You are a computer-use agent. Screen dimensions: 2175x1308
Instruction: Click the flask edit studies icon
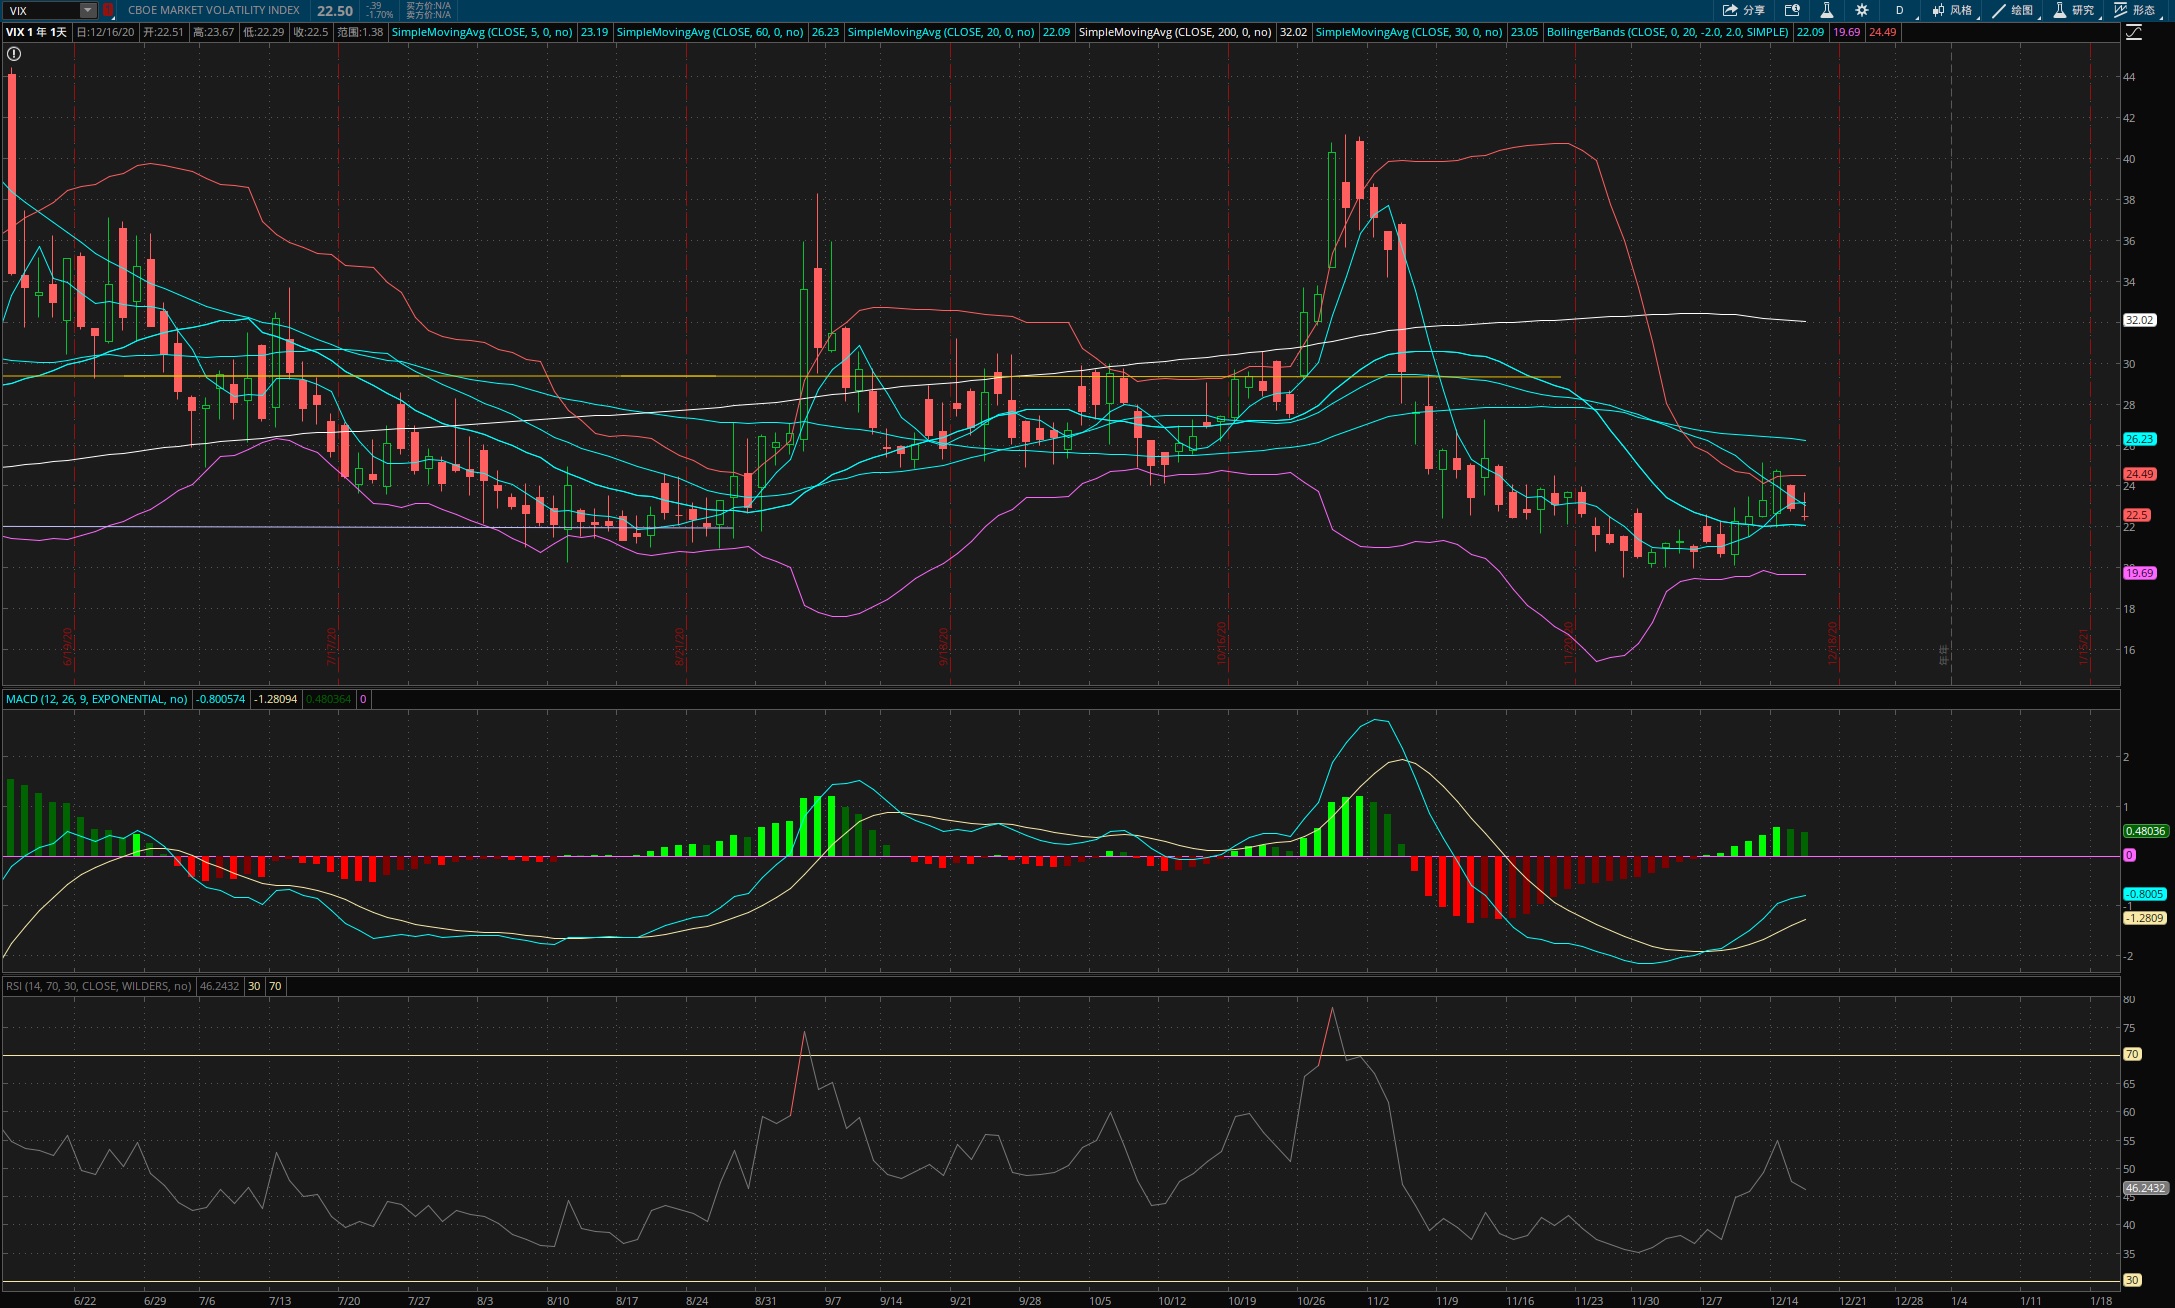pos(1826,10)
